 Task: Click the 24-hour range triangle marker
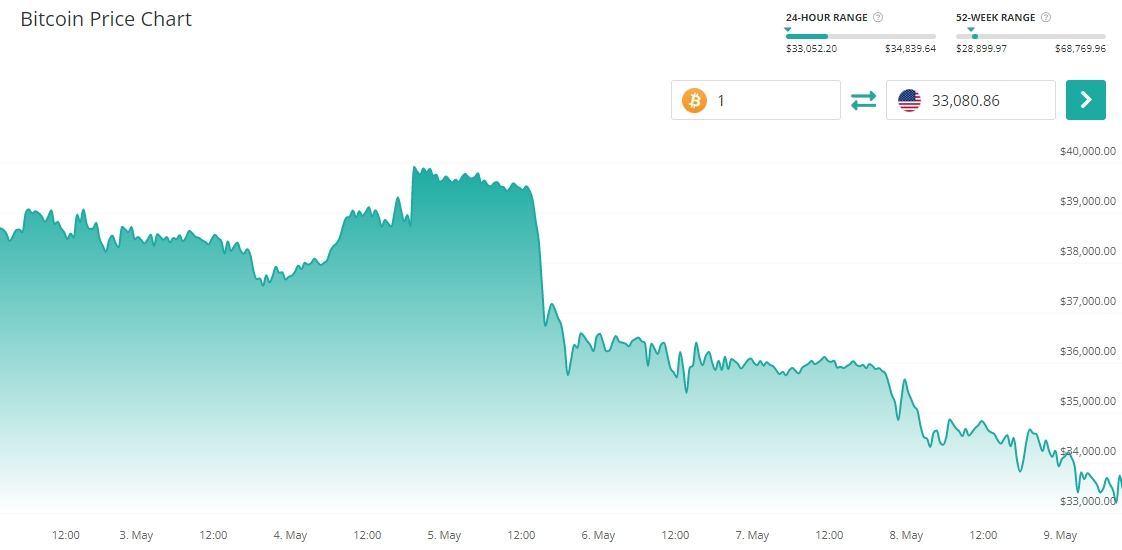(x=787, y=29)
